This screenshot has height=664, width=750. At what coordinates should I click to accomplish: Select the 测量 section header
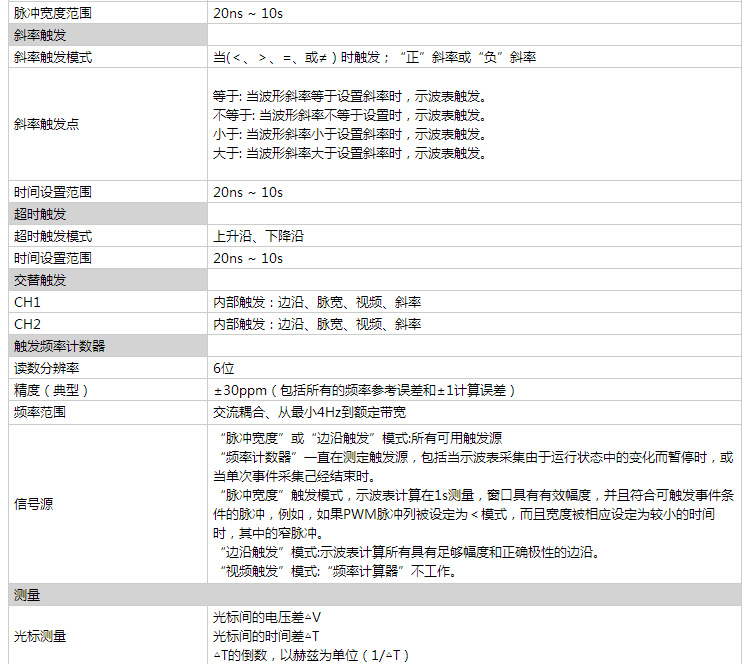(27, 594)
